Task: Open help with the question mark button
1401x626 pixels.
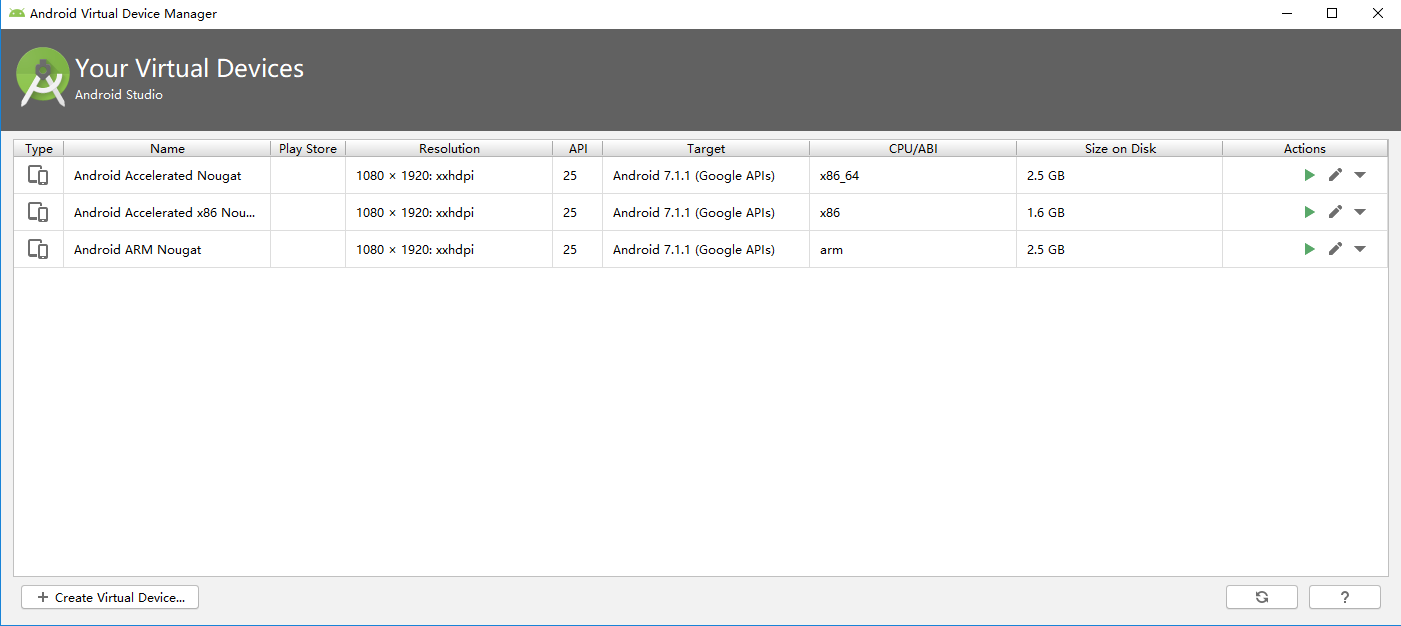Action: click(x=1345, y=597)
